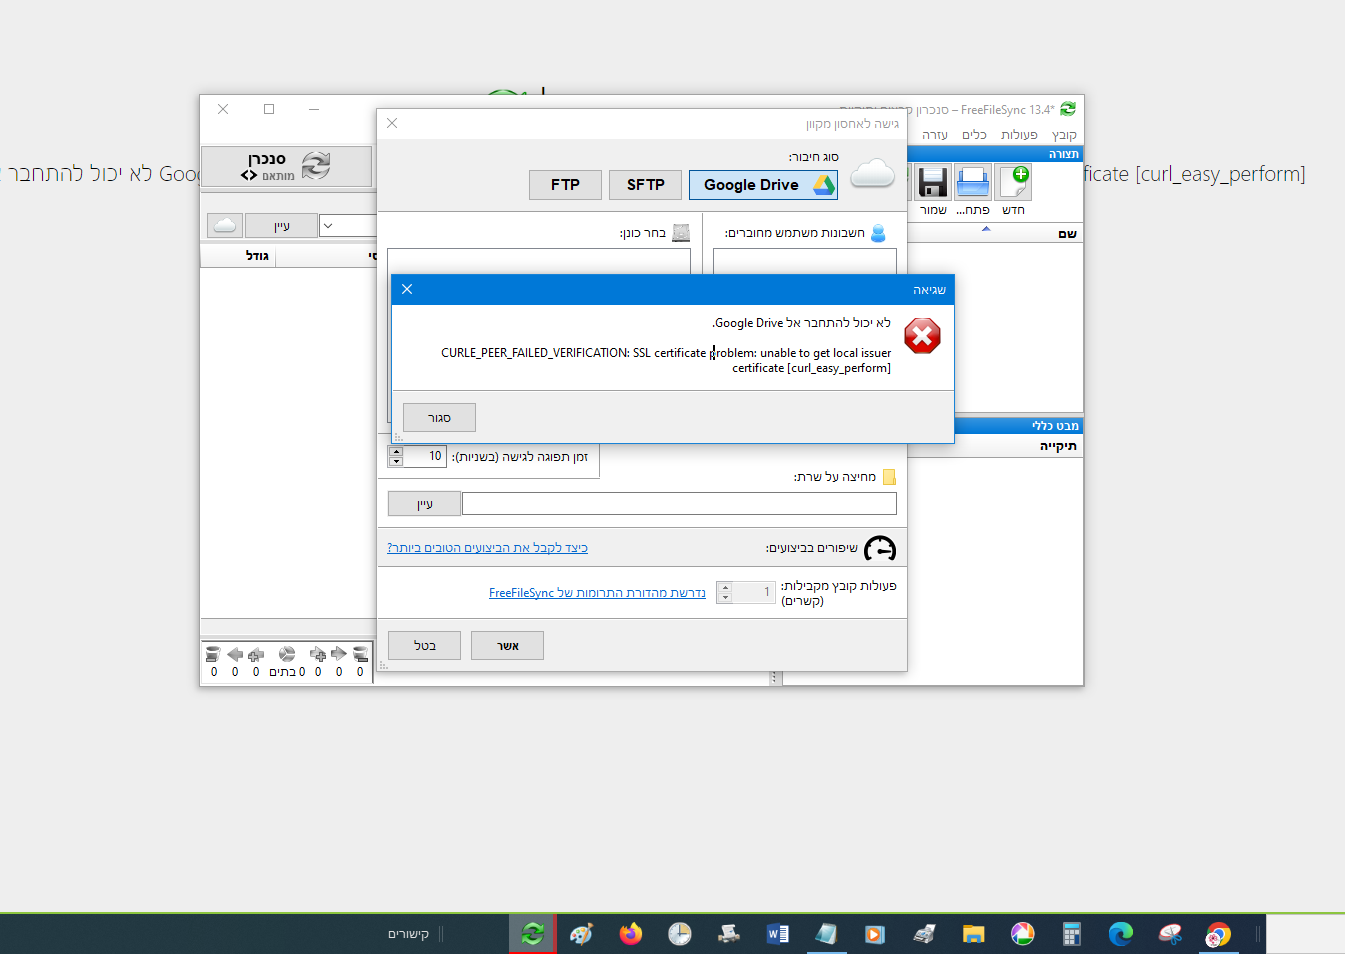Image resolution: width=1345 pixels, height=954 pixels.
Task: Dismiss the error dialog using its X button
Action: coord(407,289)
